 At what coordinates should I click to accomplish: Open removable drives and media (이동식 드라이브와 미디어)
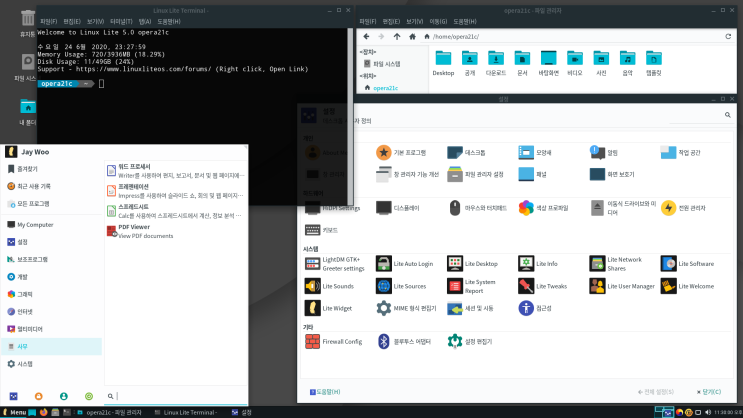tap(623, 208)
